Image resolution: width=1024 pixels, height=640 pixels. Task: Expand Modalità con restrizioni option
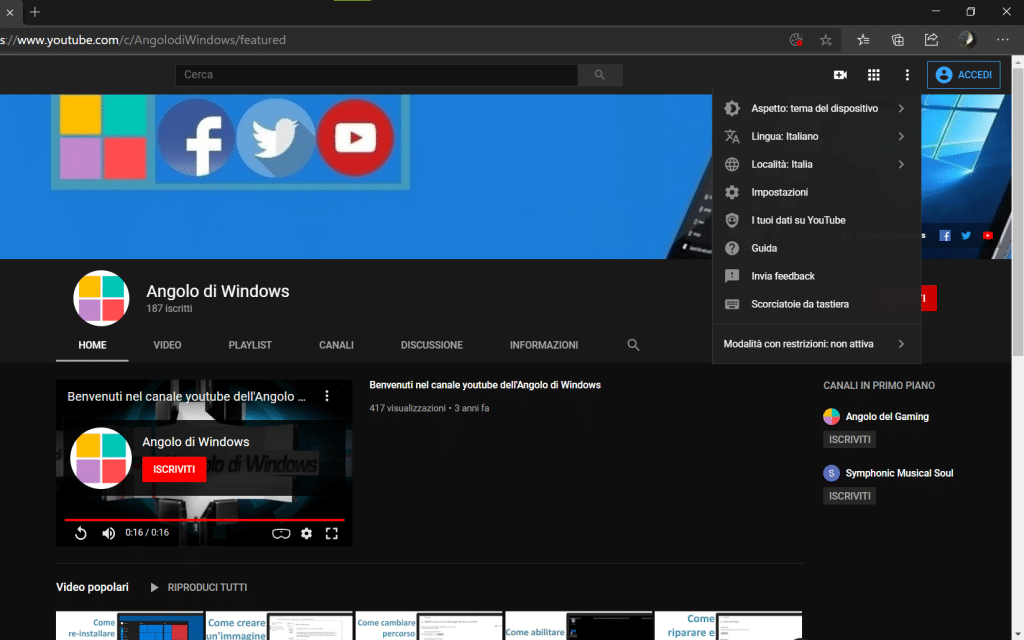815,344
